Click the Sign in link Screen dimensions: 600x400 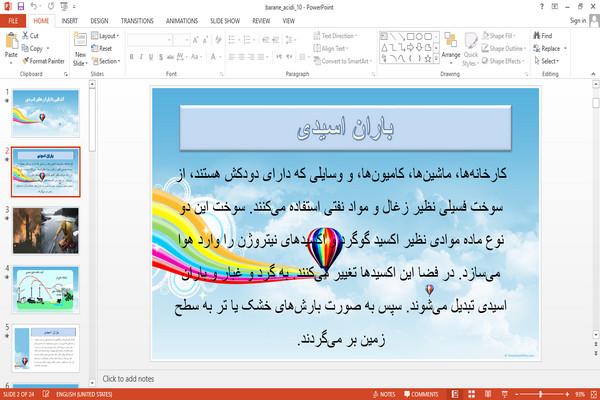pos(577,21)
